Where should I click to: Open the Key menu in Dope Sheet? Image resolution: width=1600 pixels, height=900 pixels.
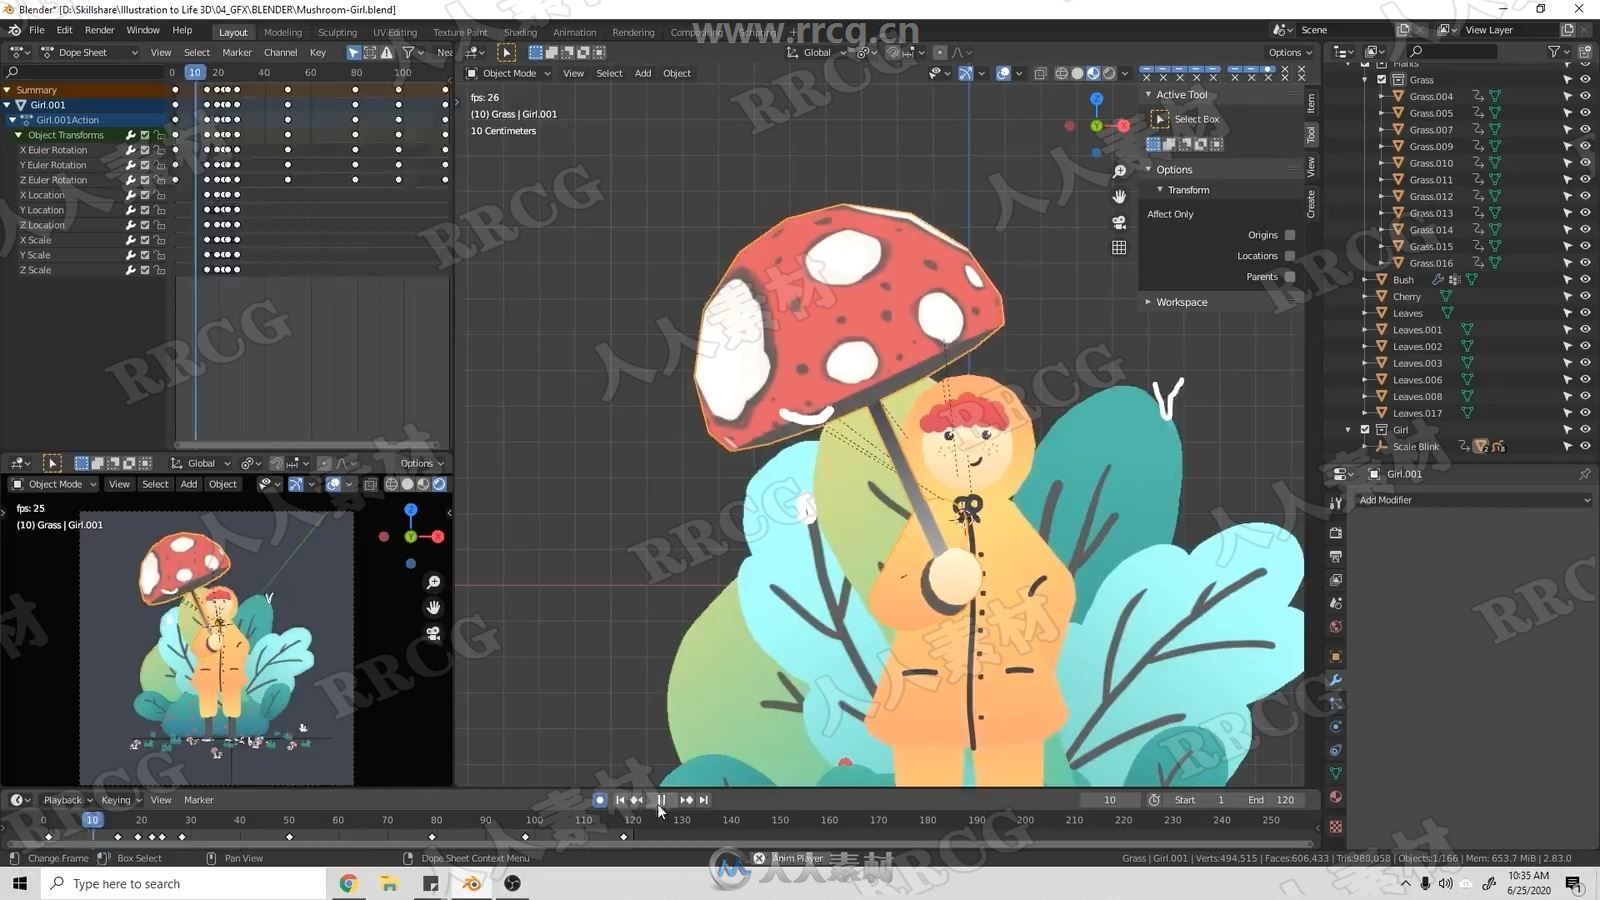pyautogui.click(x=318, y=52)
